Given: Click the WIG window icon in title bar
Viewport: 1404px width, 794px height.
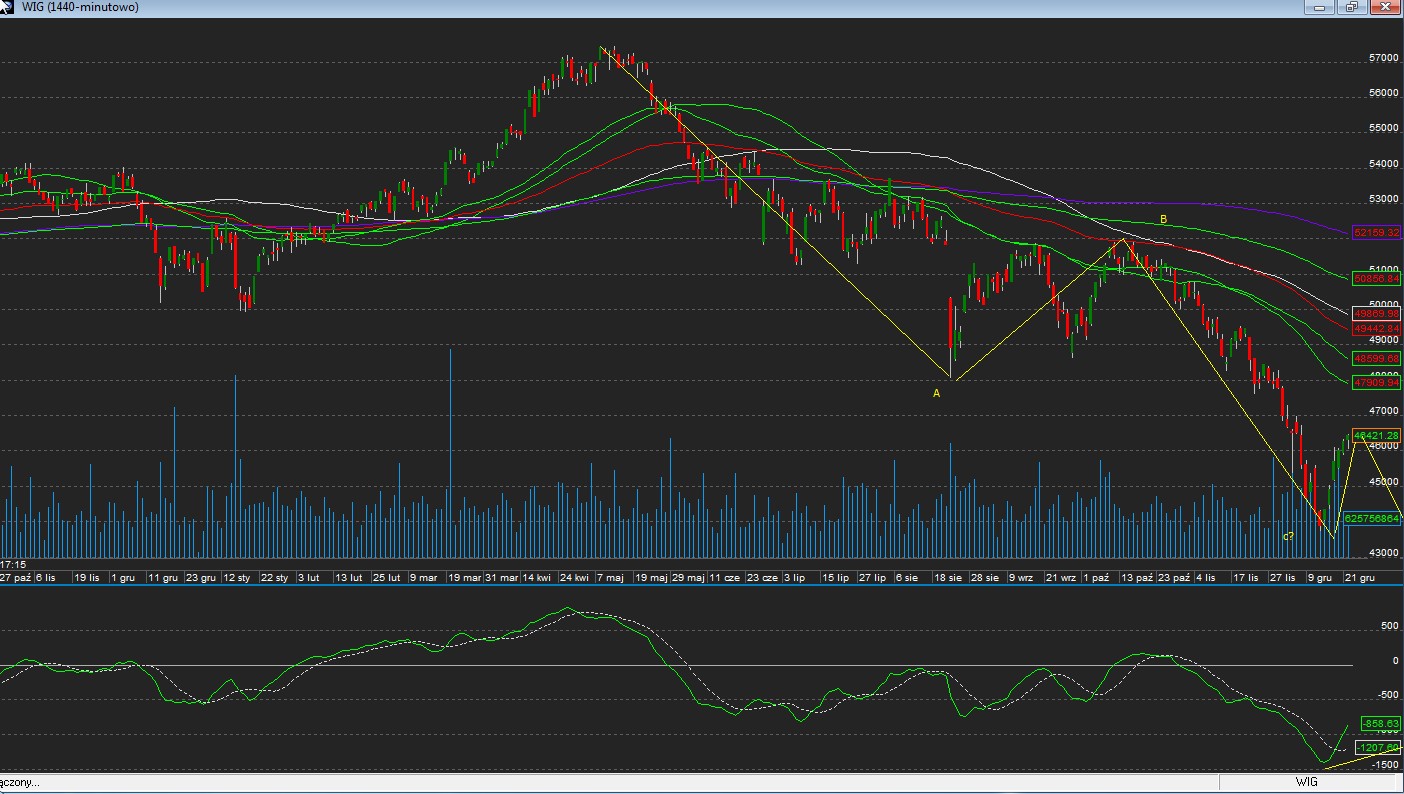Looking at the screenshot, I should 8,7.
